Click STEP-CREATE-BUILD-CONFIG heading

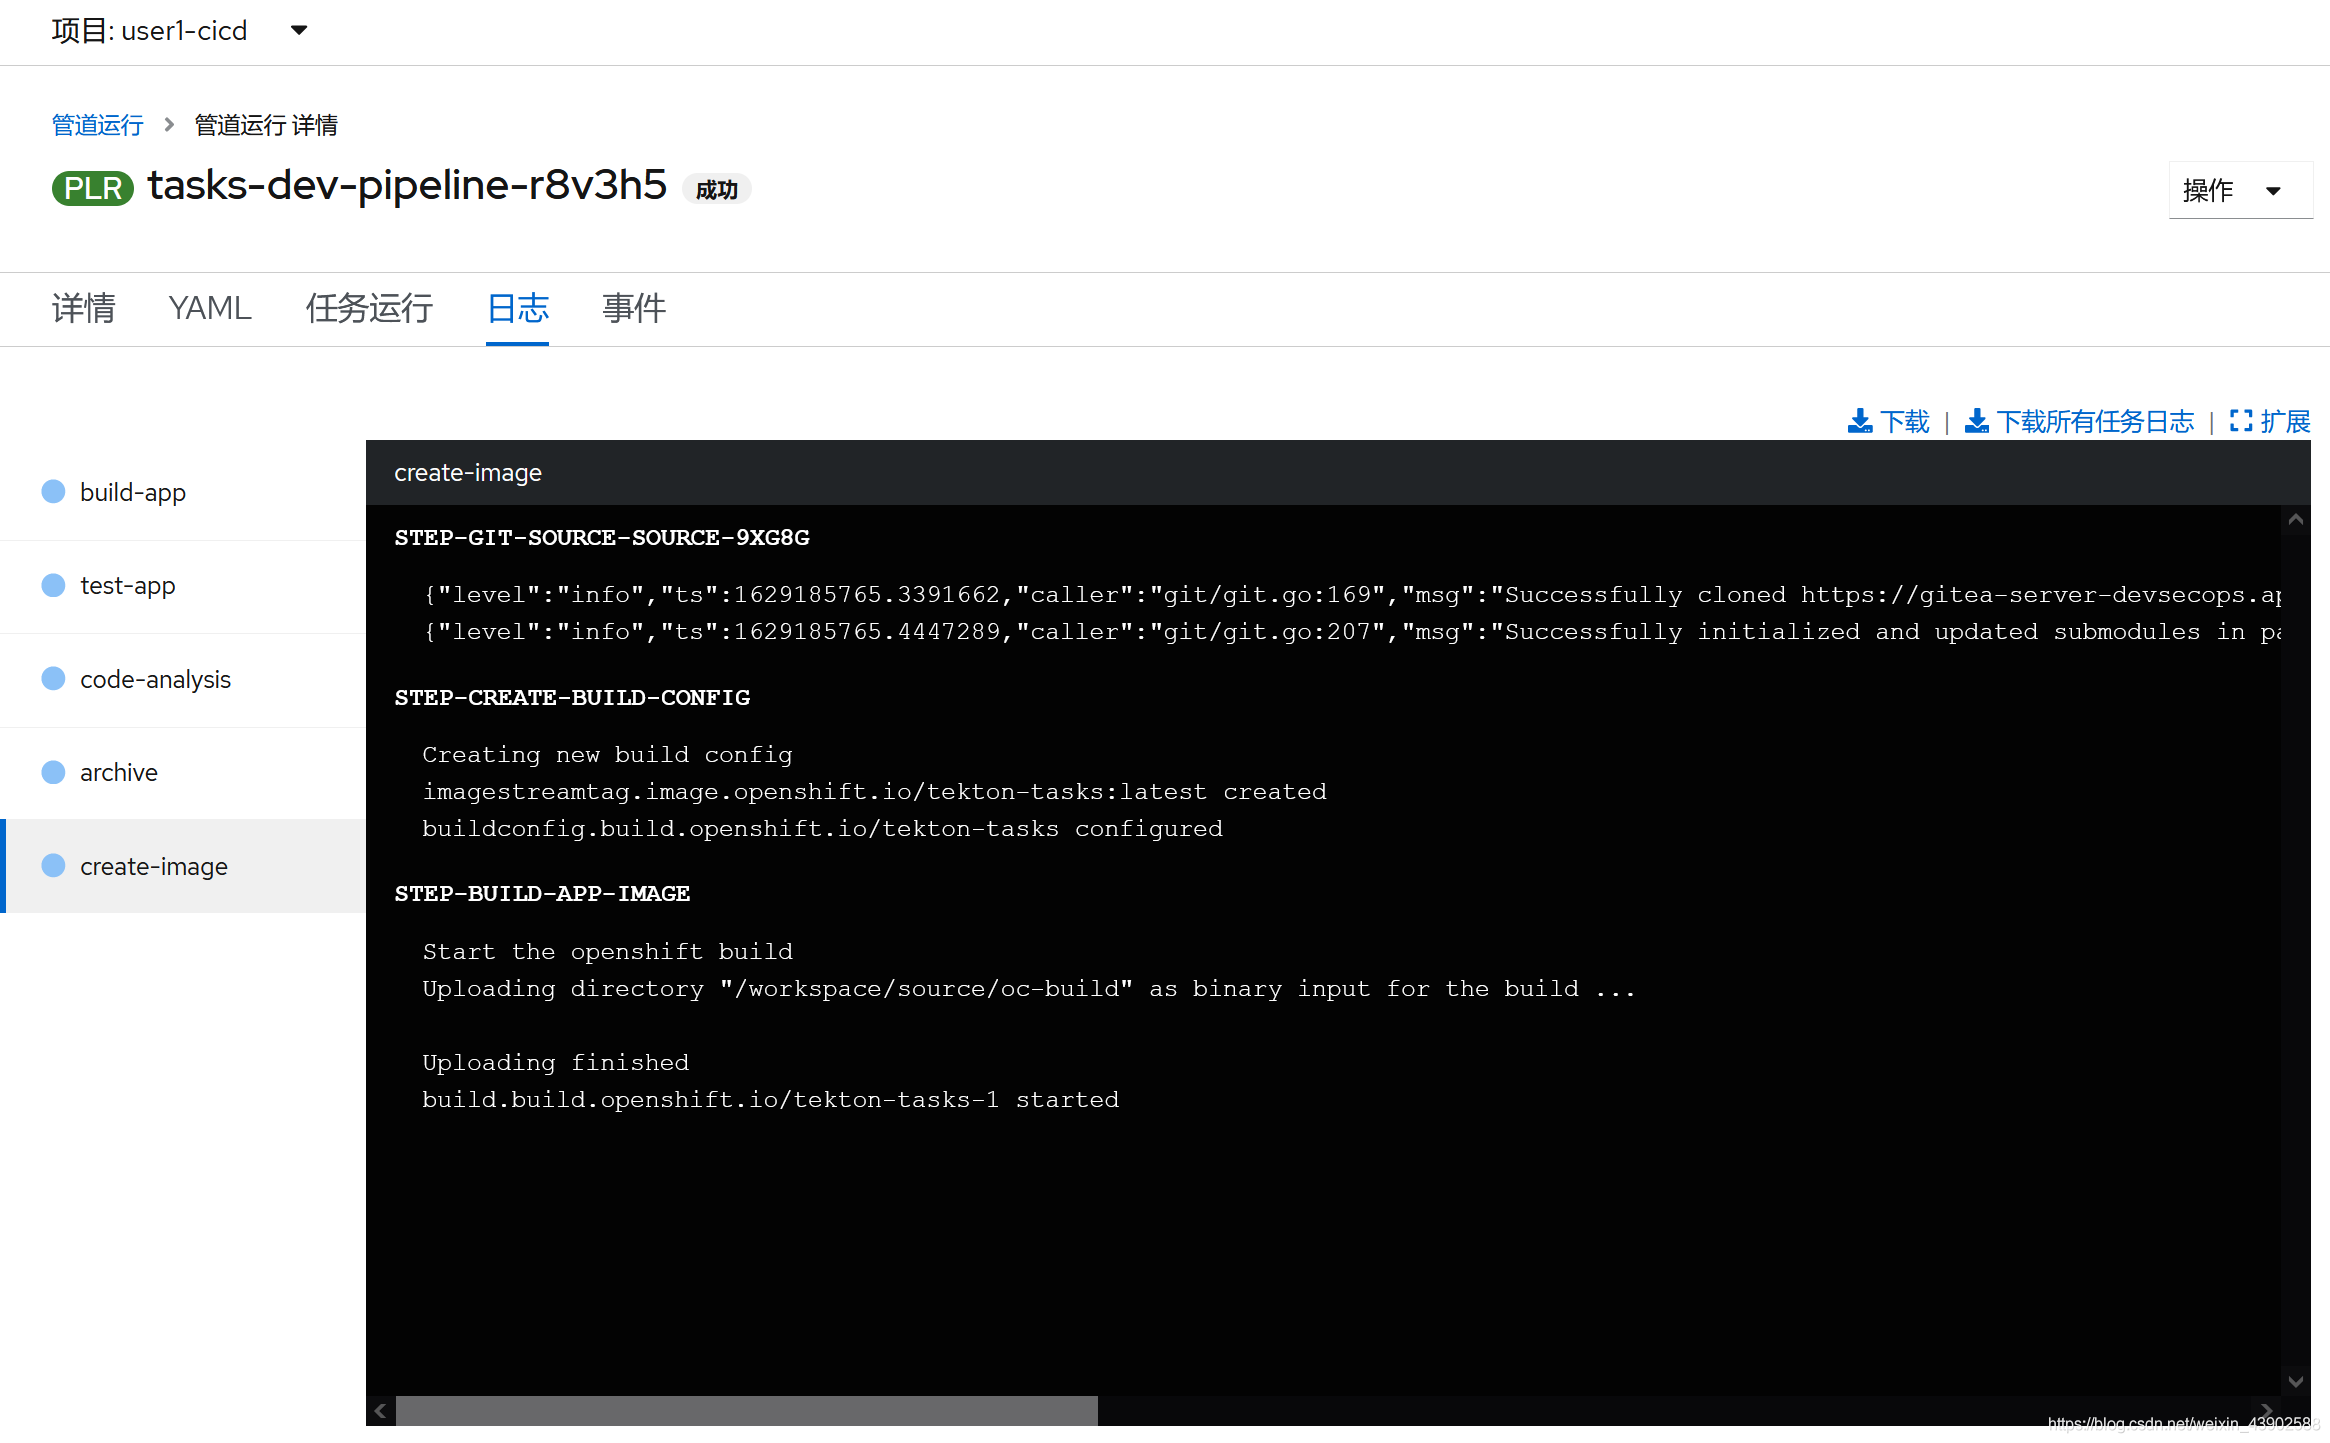coord(572,698)
